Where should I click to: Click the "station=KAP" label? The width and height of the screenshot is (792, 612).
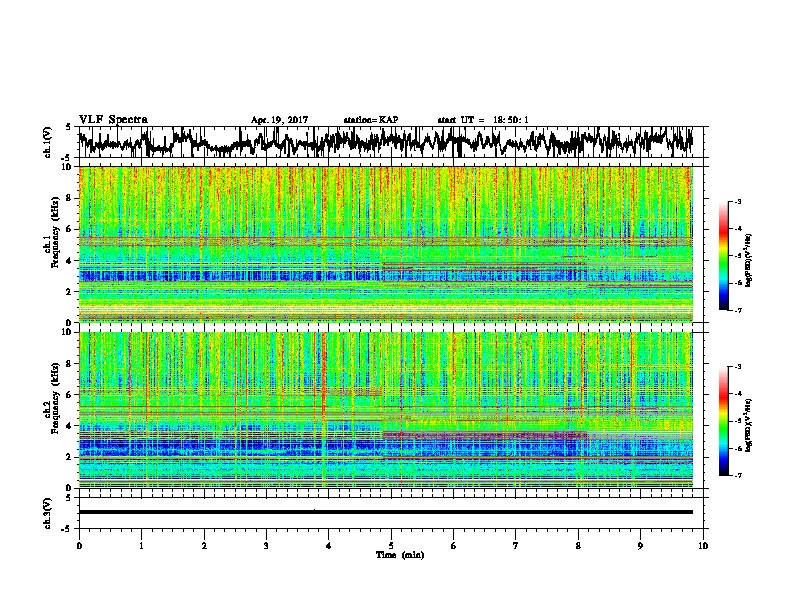coord(371,120)
